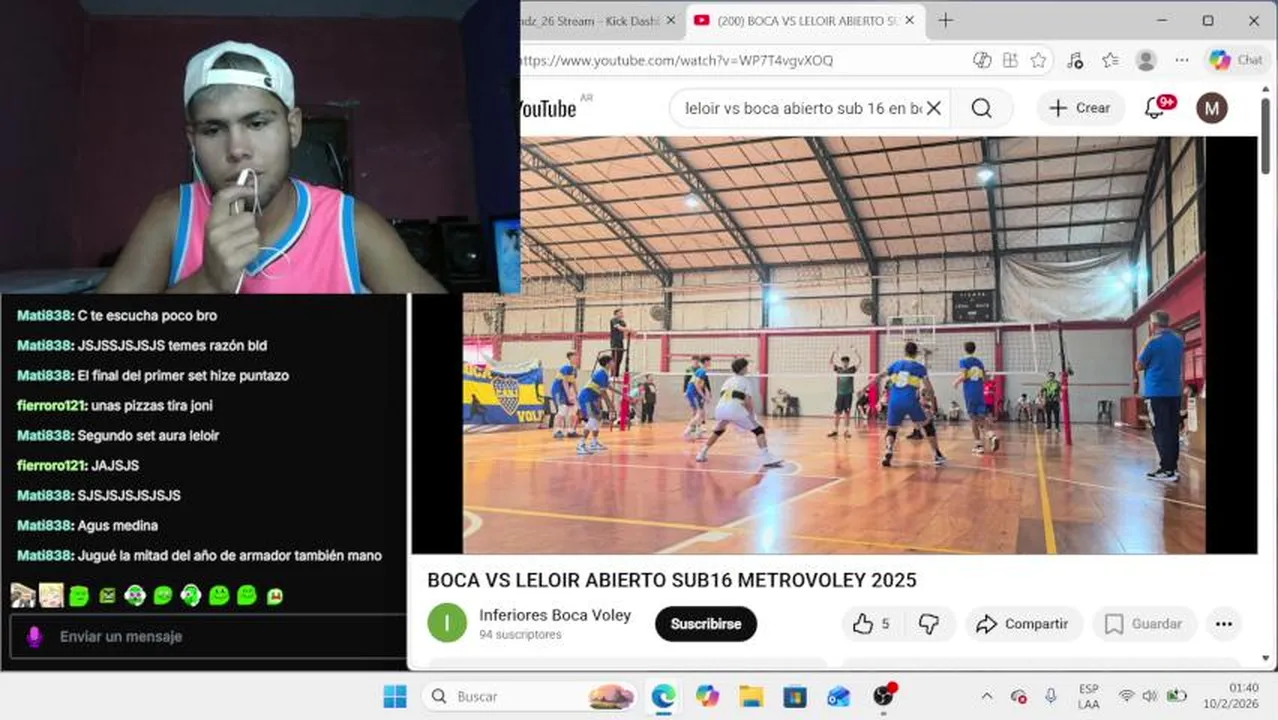Click message 'Segundo set aura leloir'
The width and height of the screenshot is (1278, 720).
[148, 435]
